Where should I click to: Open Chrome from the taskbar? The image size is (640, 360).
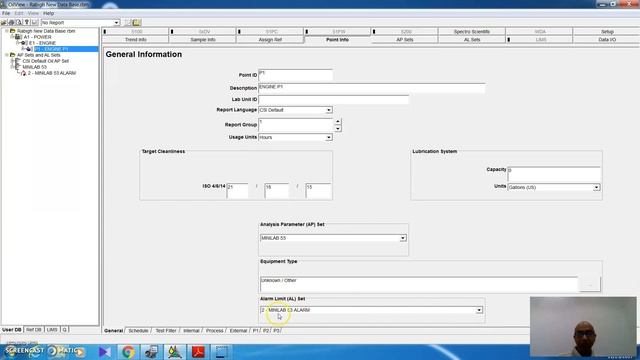tap(128, 351)
